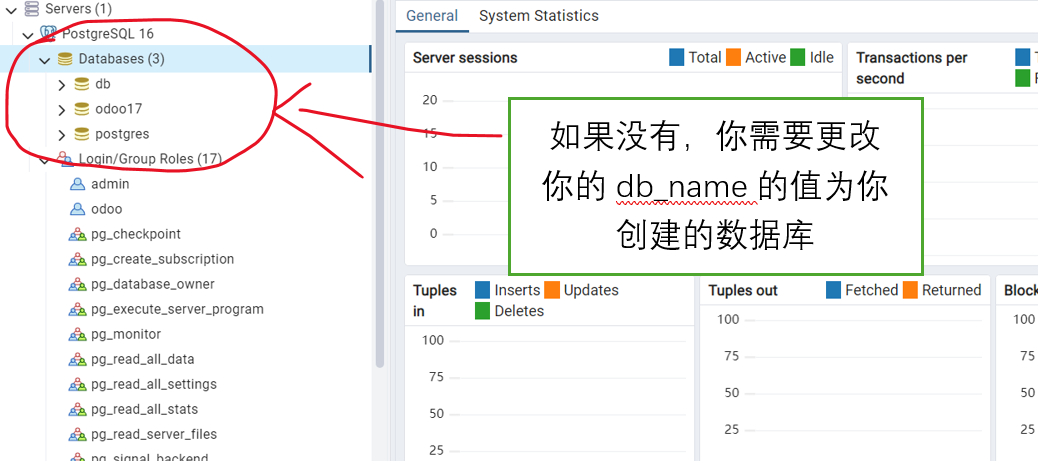Select the db database name
Screen dimensions: 1038x461
[103, 84]
